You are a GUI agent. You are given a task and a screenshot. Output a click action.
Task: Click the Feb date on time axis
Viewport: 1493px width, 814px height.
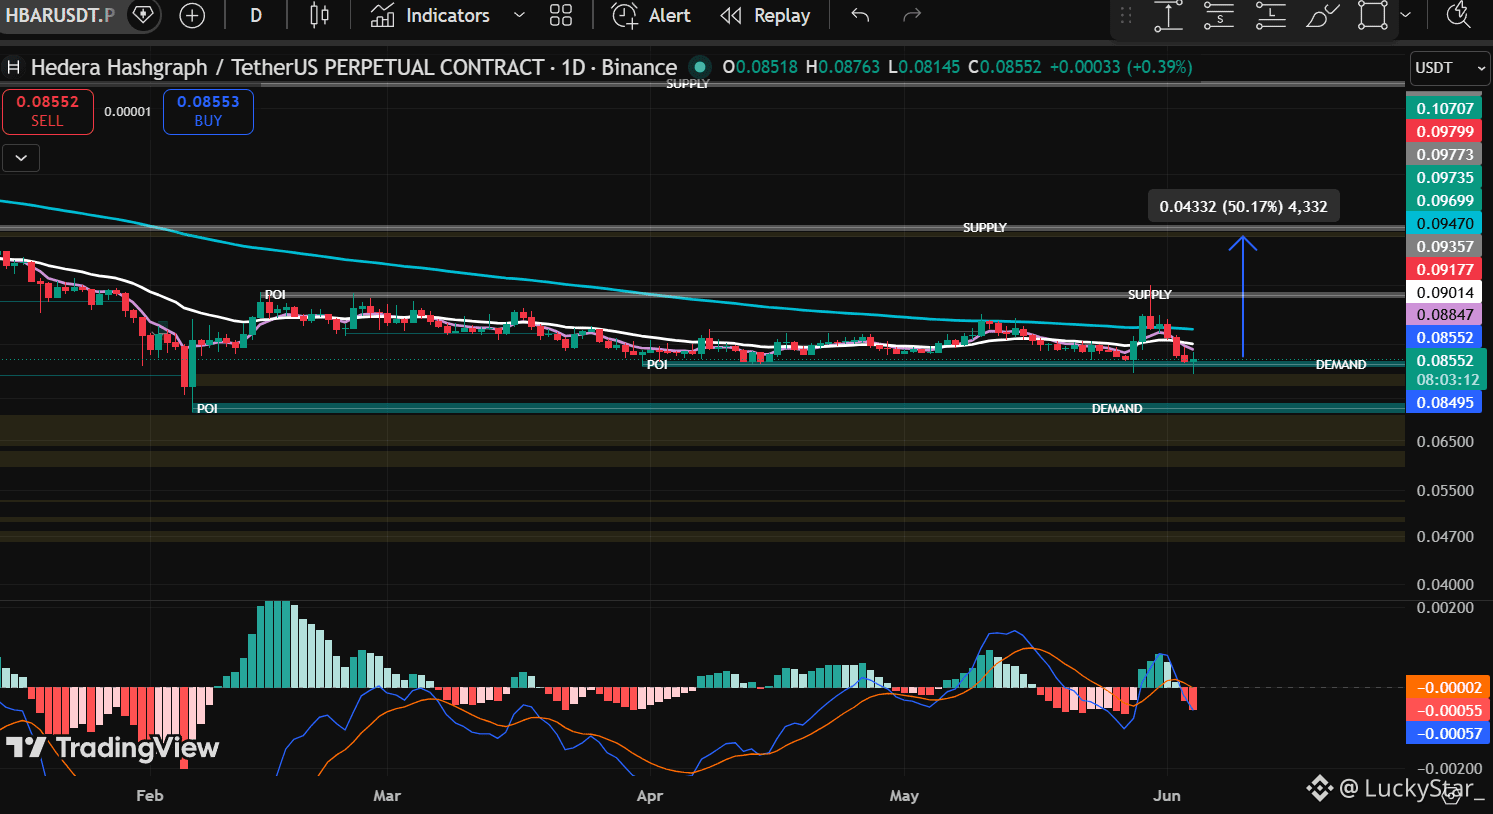point(149,796)
